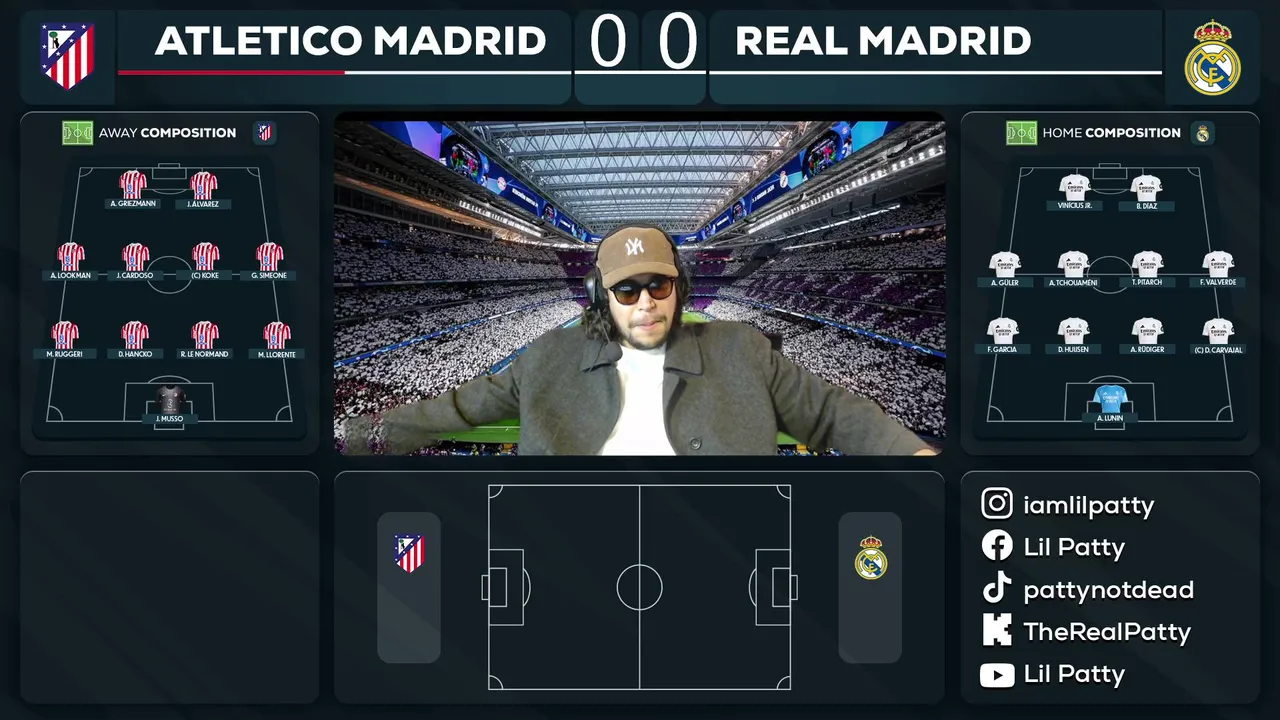This screenshot has height=720, width=1280.
Task: Select A. Griezmann's shirt in the away lineup
Action: pos(133,184)
